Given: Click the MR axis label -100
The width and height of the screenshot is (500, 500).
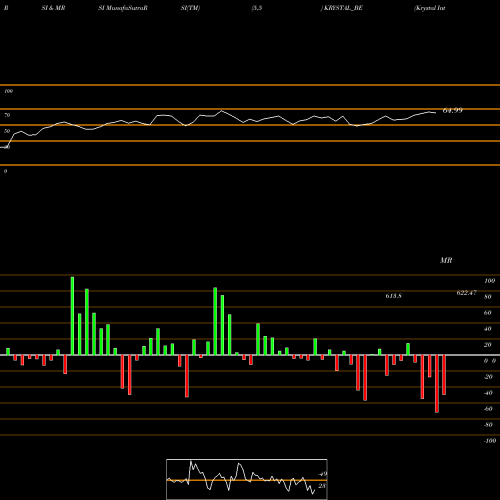Looking at the screenshot, I should click(x=490, y=441).
